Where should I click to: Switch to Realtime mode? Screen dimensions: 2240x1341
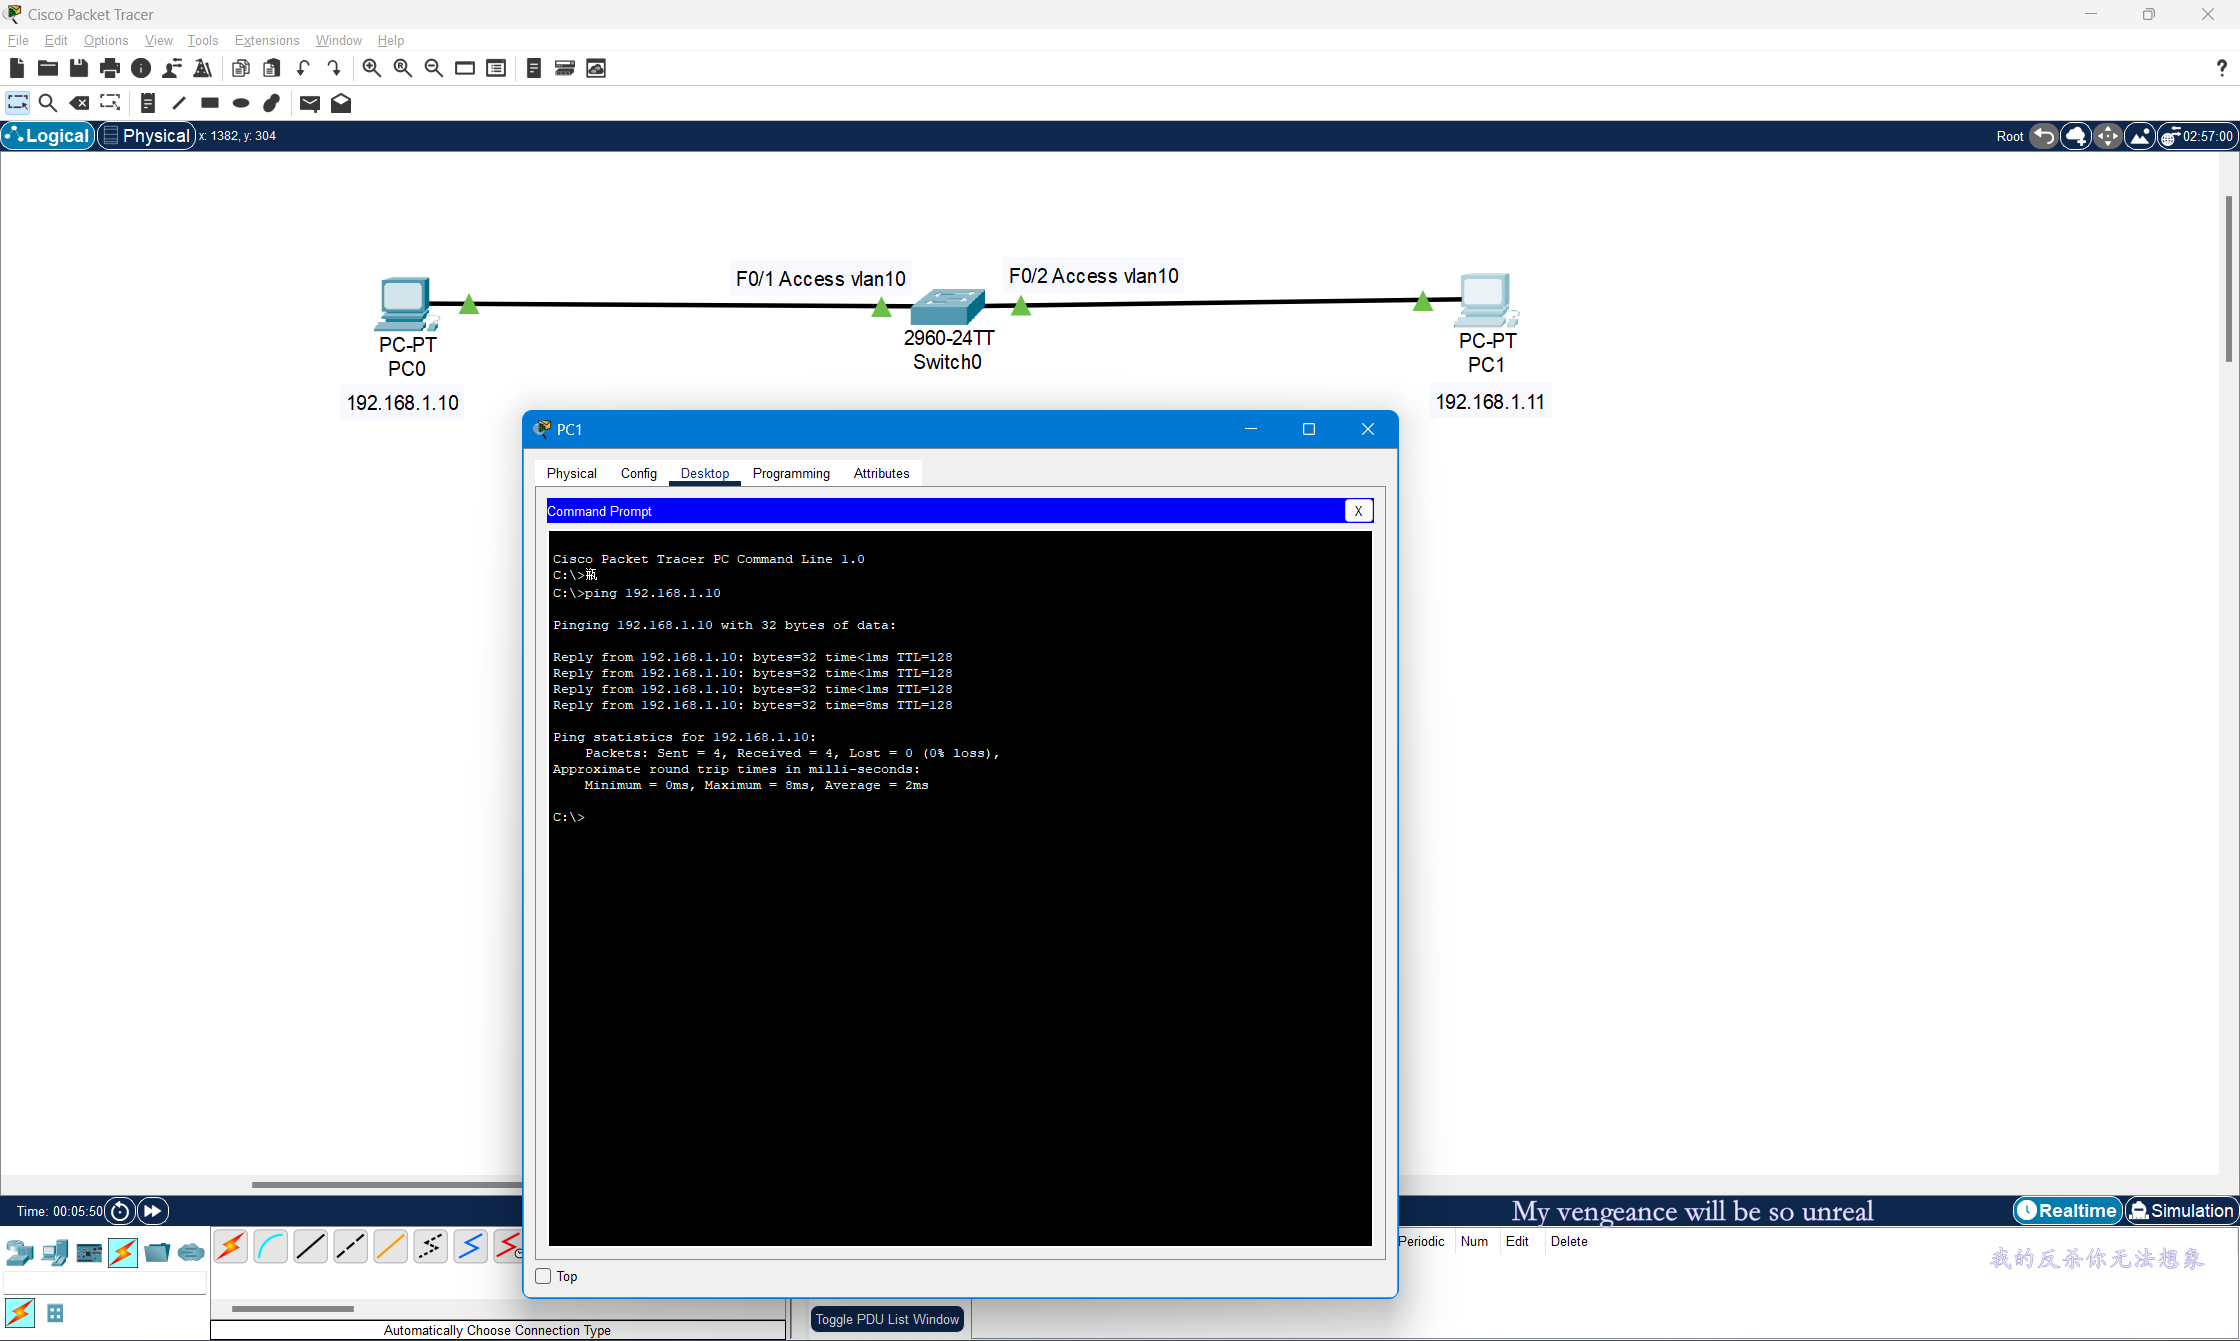pyautogui.click(x=2067, y=1211)
